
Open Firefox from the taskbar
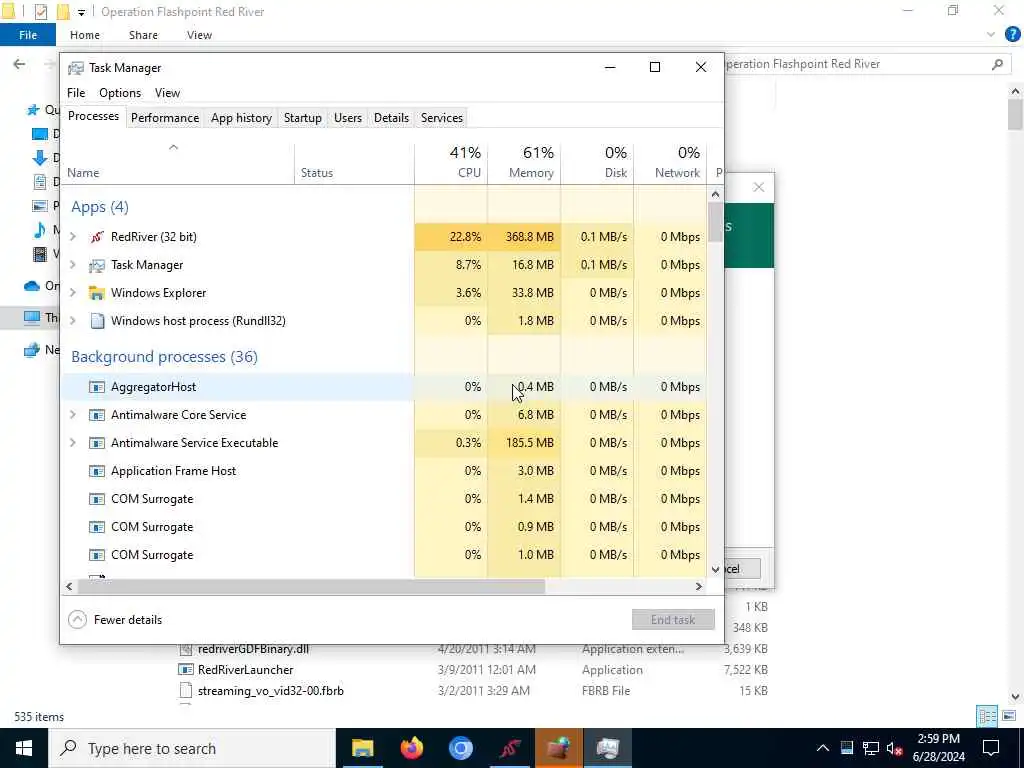(x=411, y=748)
